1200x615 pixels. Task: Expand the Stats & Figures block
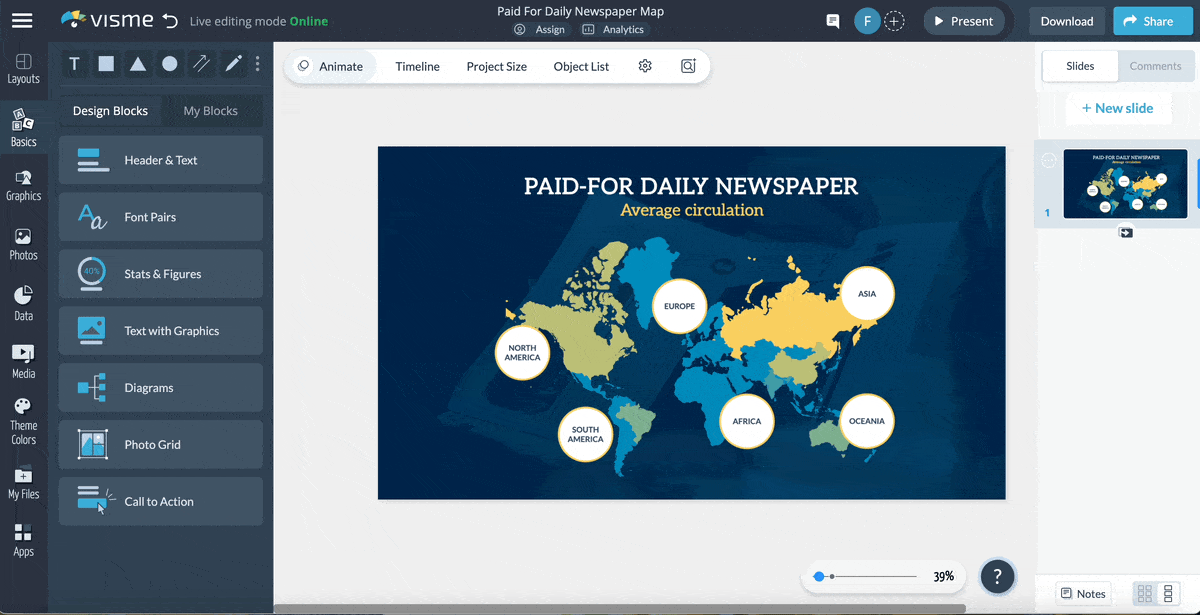click(161, 274)
